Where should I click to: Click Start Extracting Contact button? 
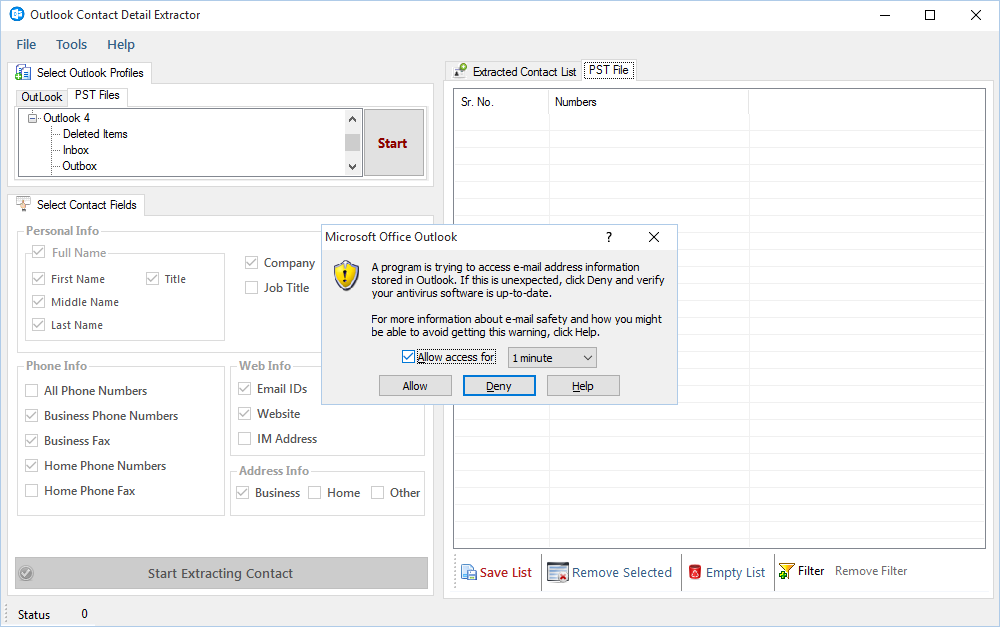(221, 573)
